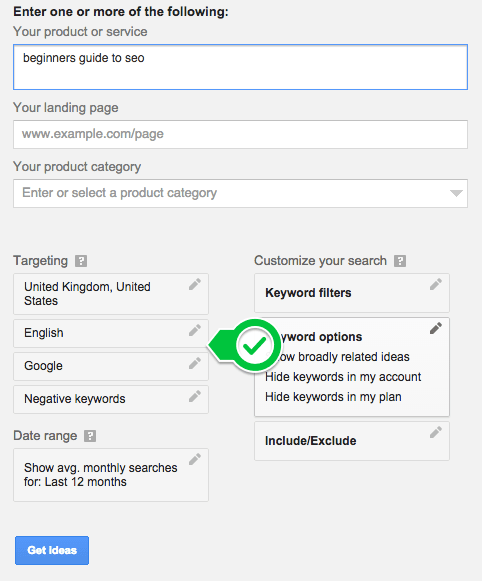Click pencil icon in Date range box

click(195, 459)
